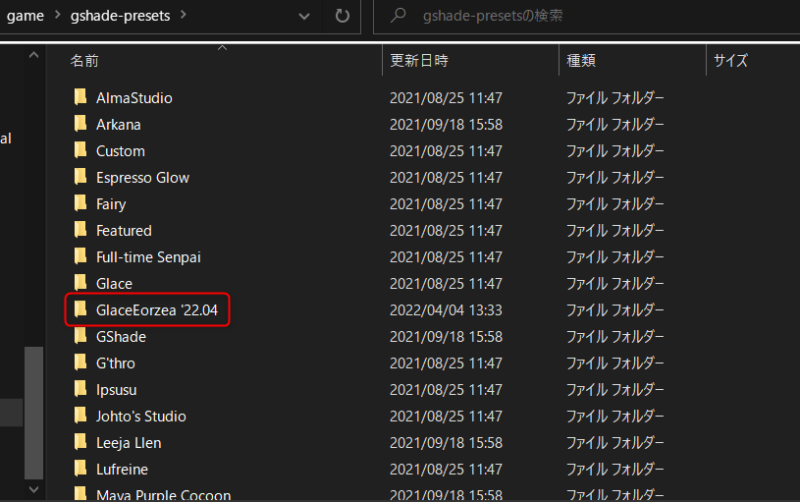Viewport: 800px width, 502px height.
Task: Select the Glace folder name
Action: tap(114, 283)
